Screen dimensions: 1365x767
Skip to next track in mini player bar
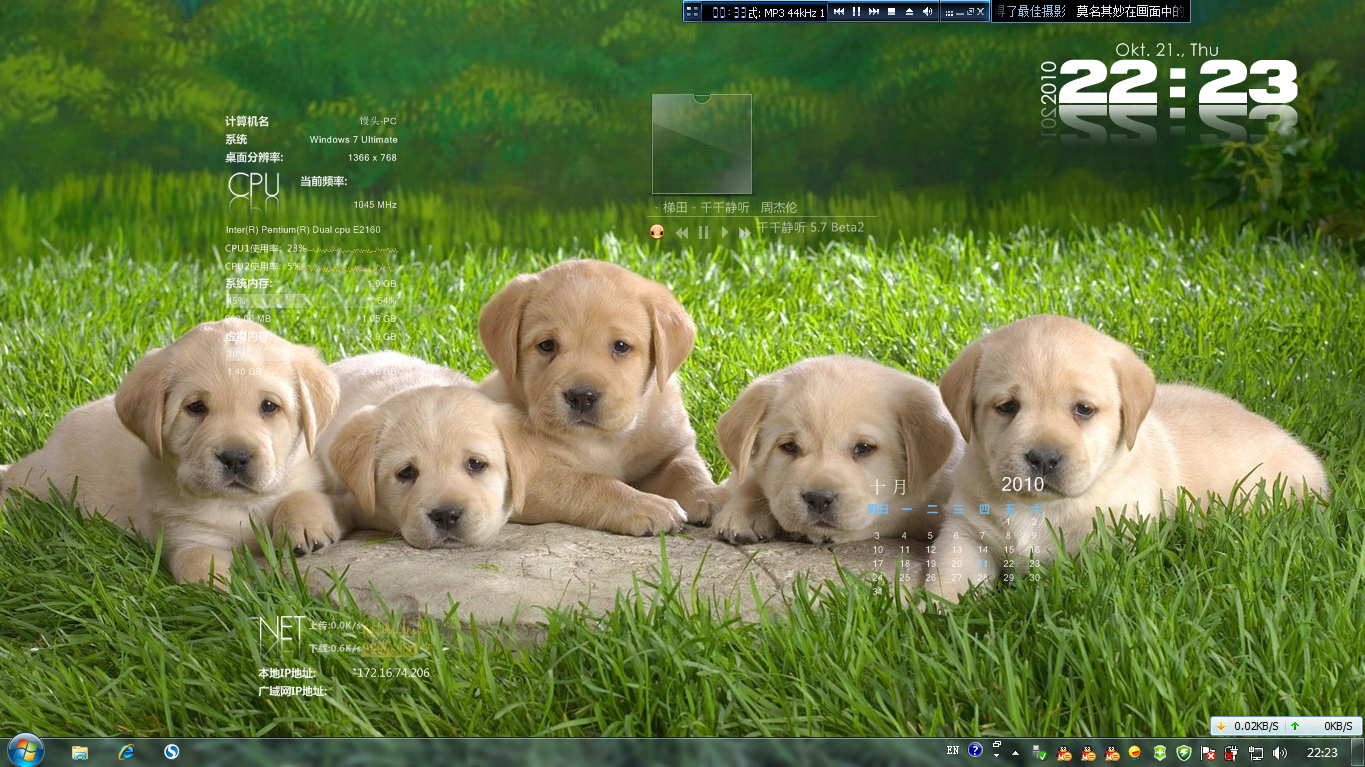tap(874, 12)
